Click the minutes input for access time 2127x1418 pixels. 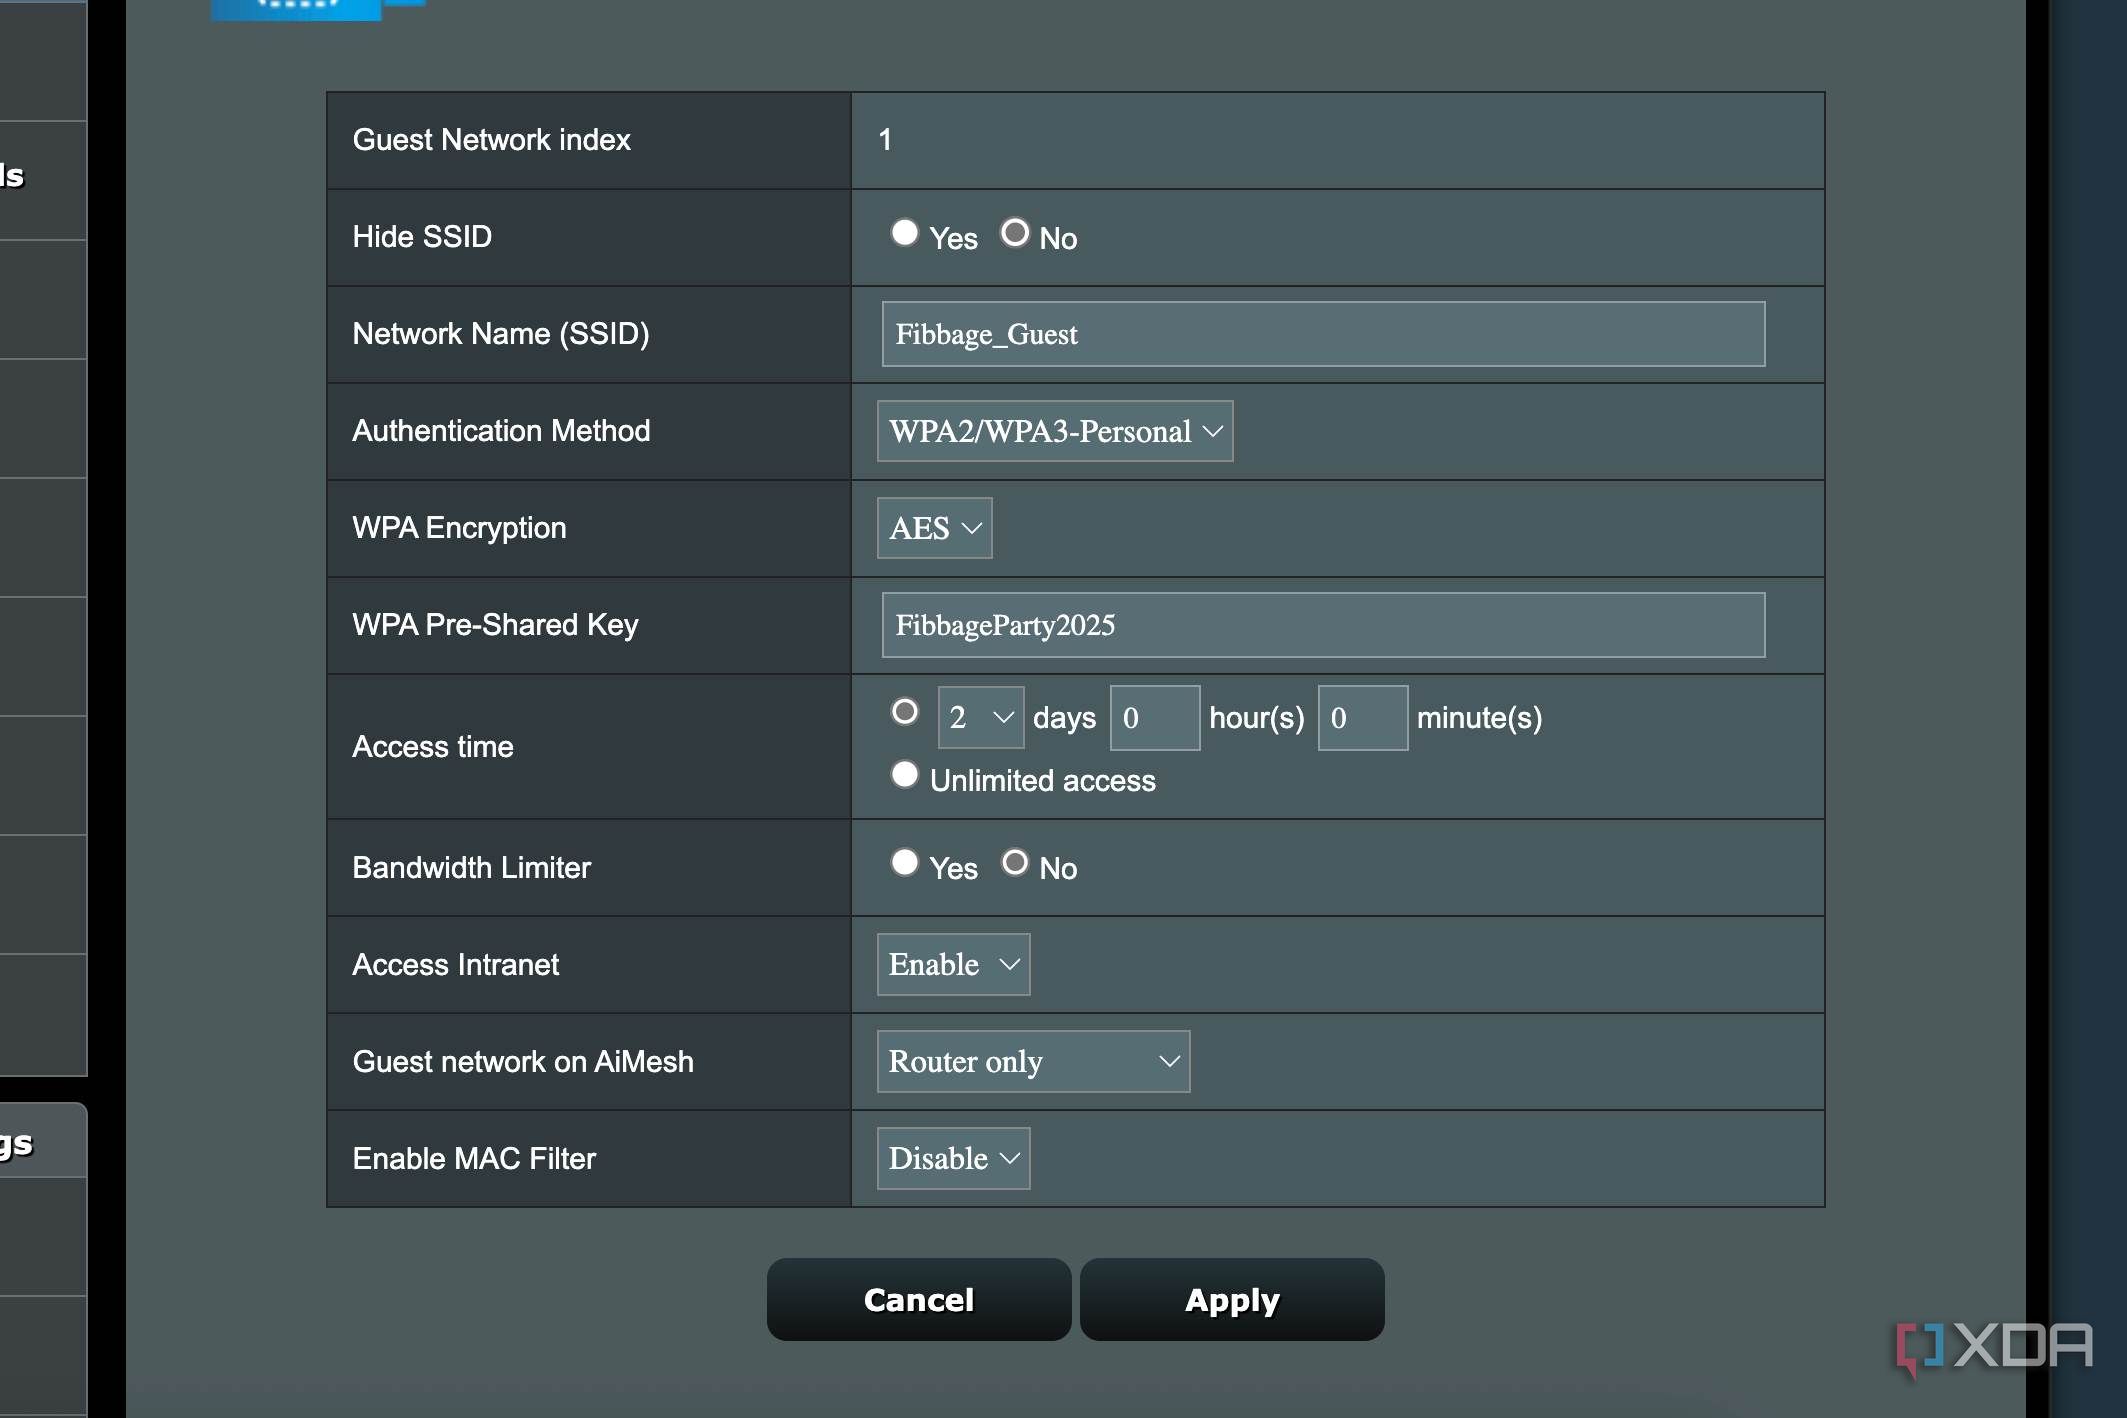point(1363,717)
